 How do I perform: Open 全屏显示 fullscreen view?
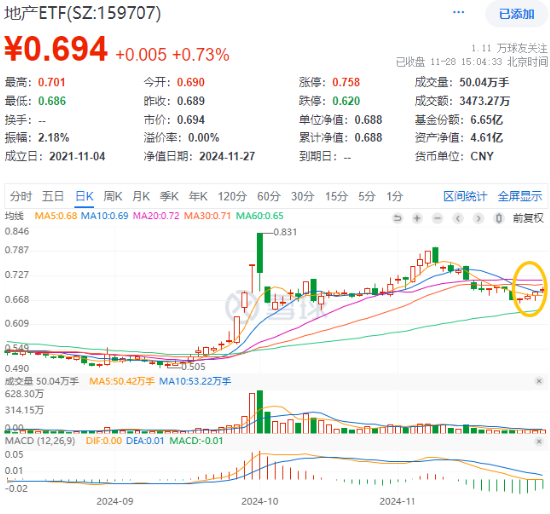point(520,196)
